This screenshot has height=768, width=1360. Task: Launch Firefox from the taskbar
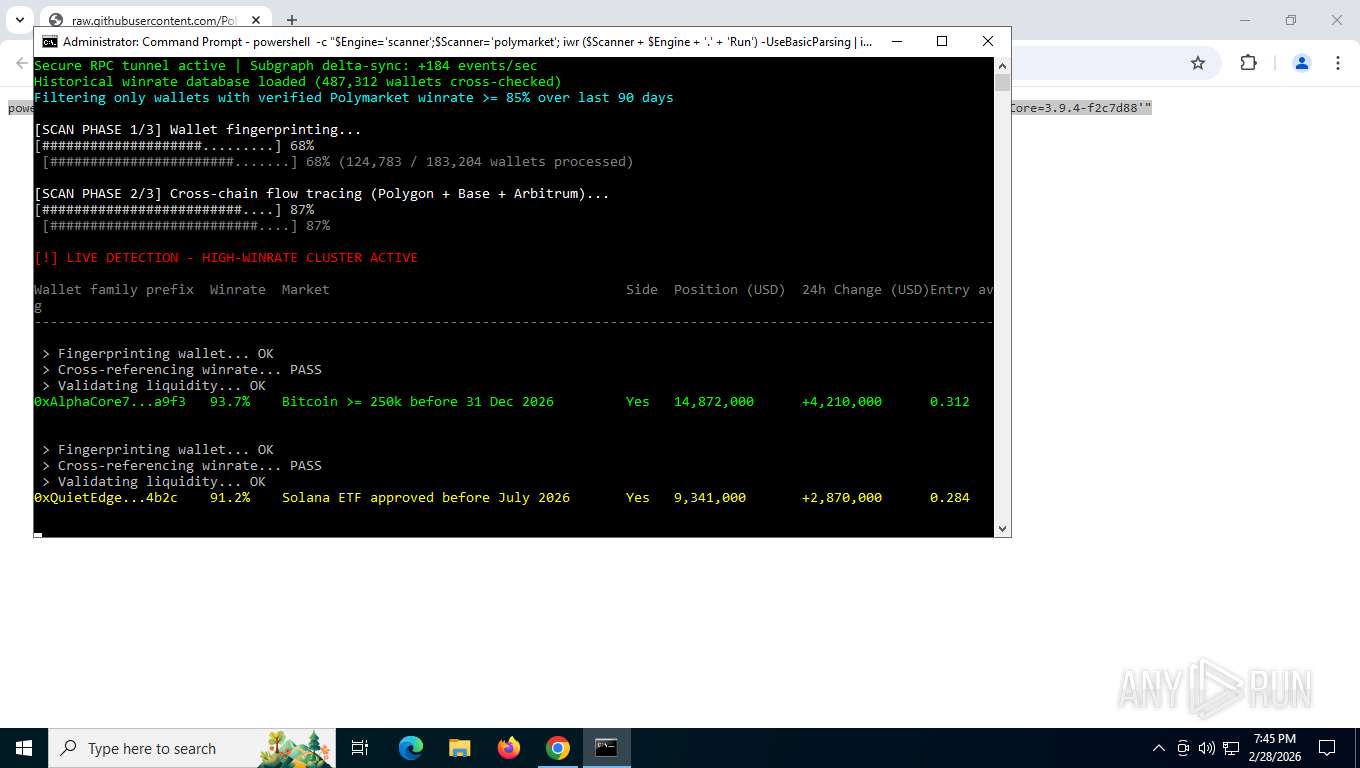click(x=509, y=748)
